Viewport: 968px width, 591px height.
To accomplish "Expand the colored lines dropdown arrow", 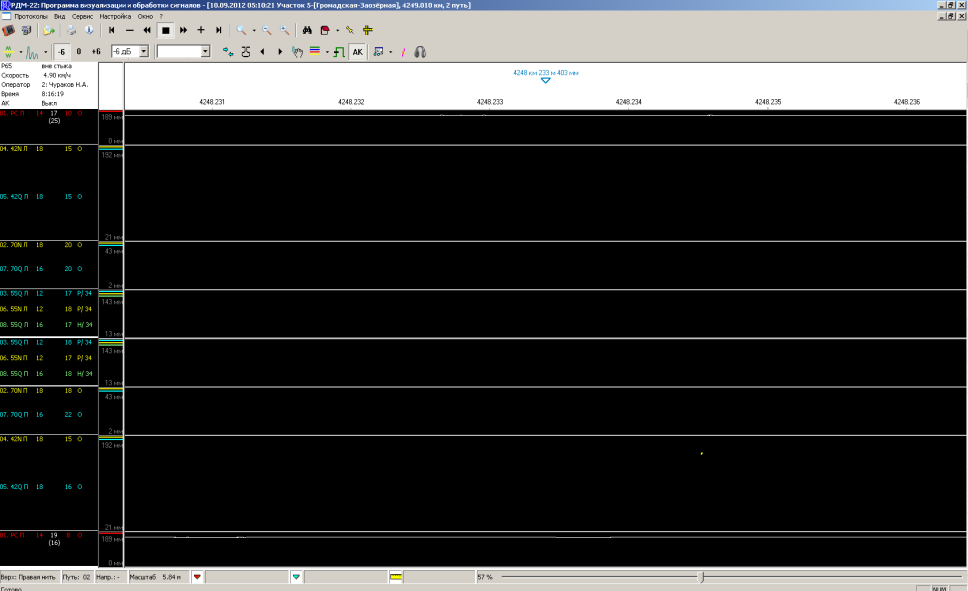I will [326, 51].
